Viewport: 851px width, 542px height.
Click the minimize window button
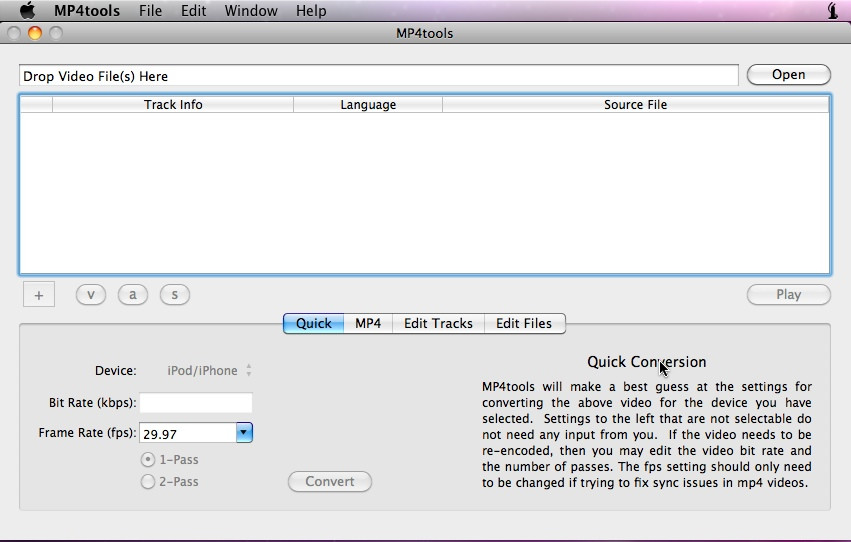coord(35,33)
